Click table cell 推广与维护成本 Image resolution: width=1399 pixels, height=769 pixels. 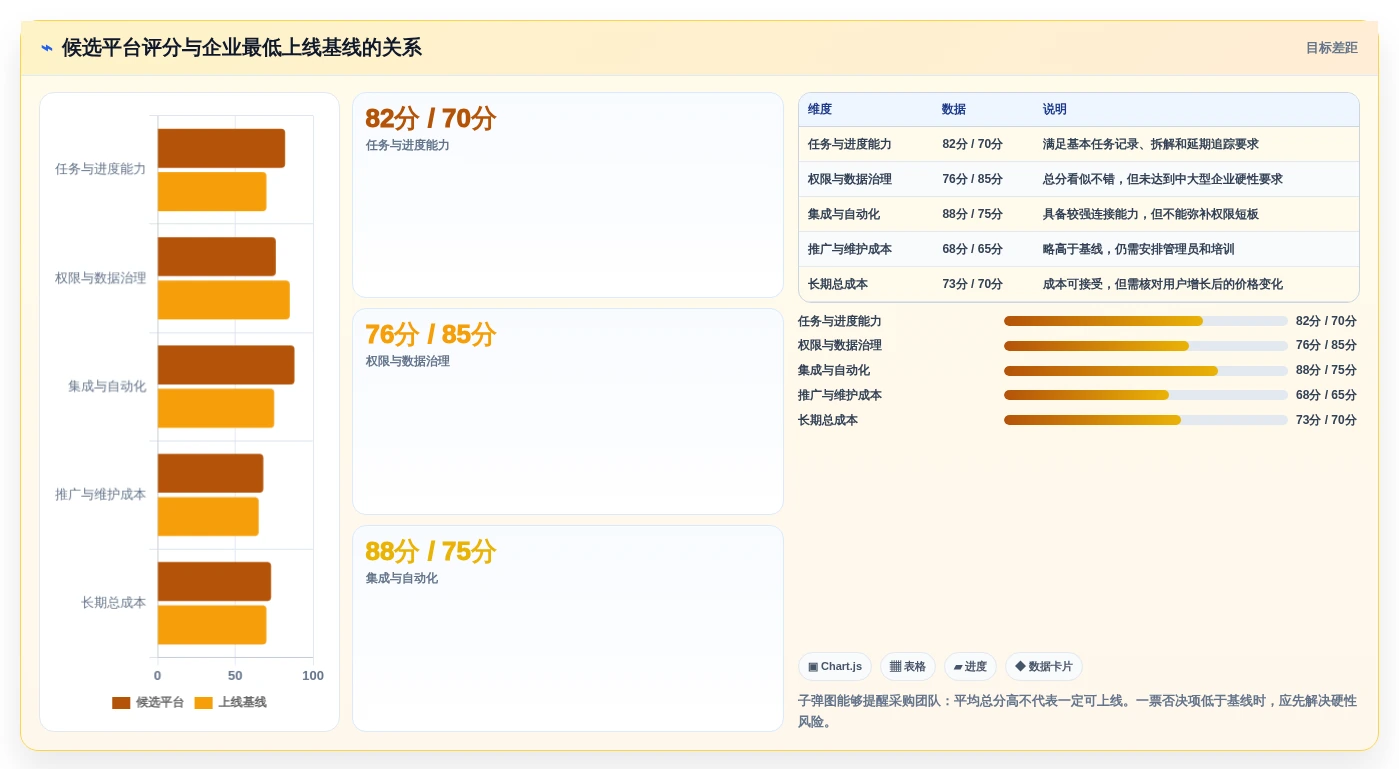pyautogui.click(x=850, y=249)
